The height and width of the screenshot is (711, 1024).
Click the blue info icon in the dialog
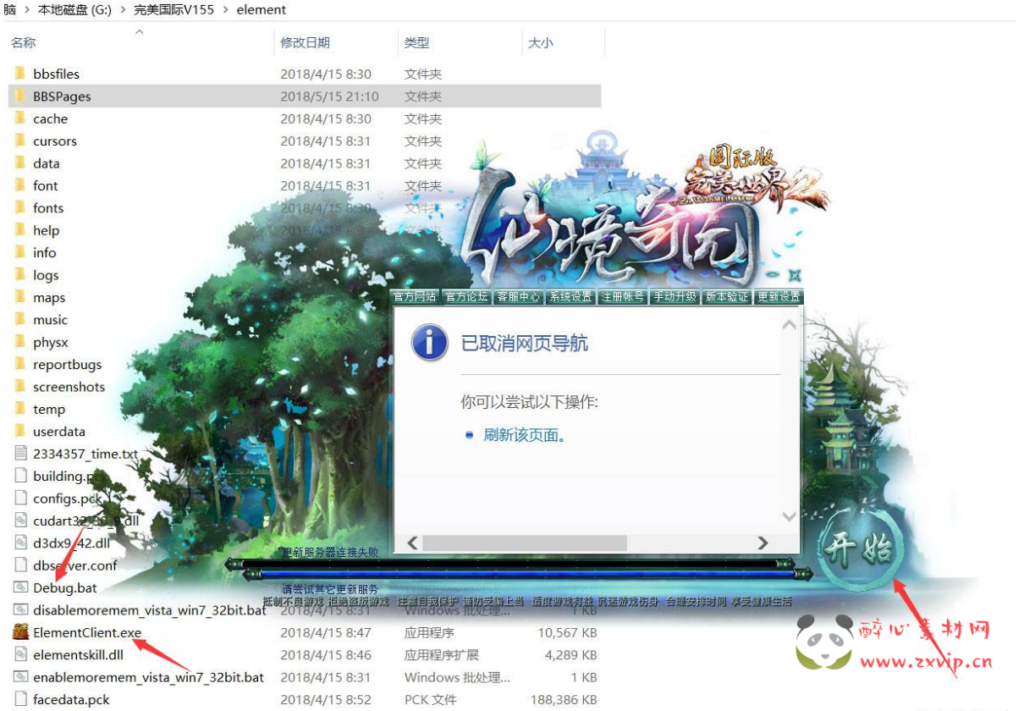(x=428, y=343)
